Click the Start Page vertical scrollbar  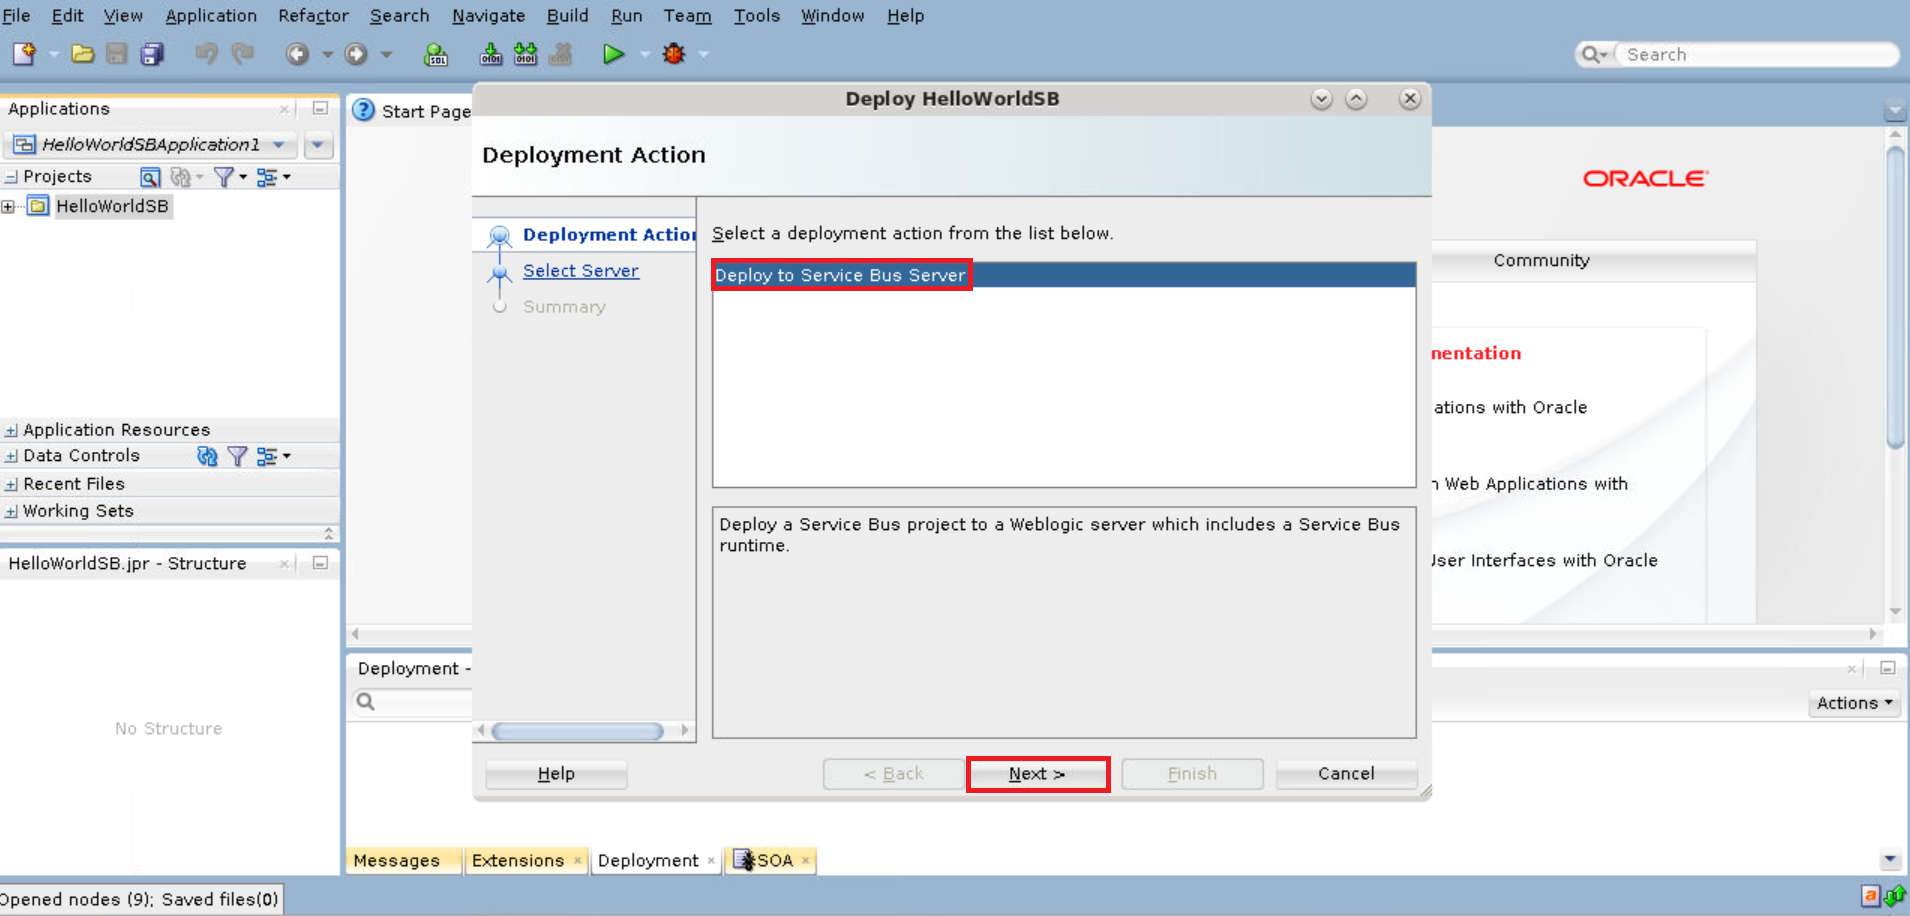click(x=1895, y=298)
